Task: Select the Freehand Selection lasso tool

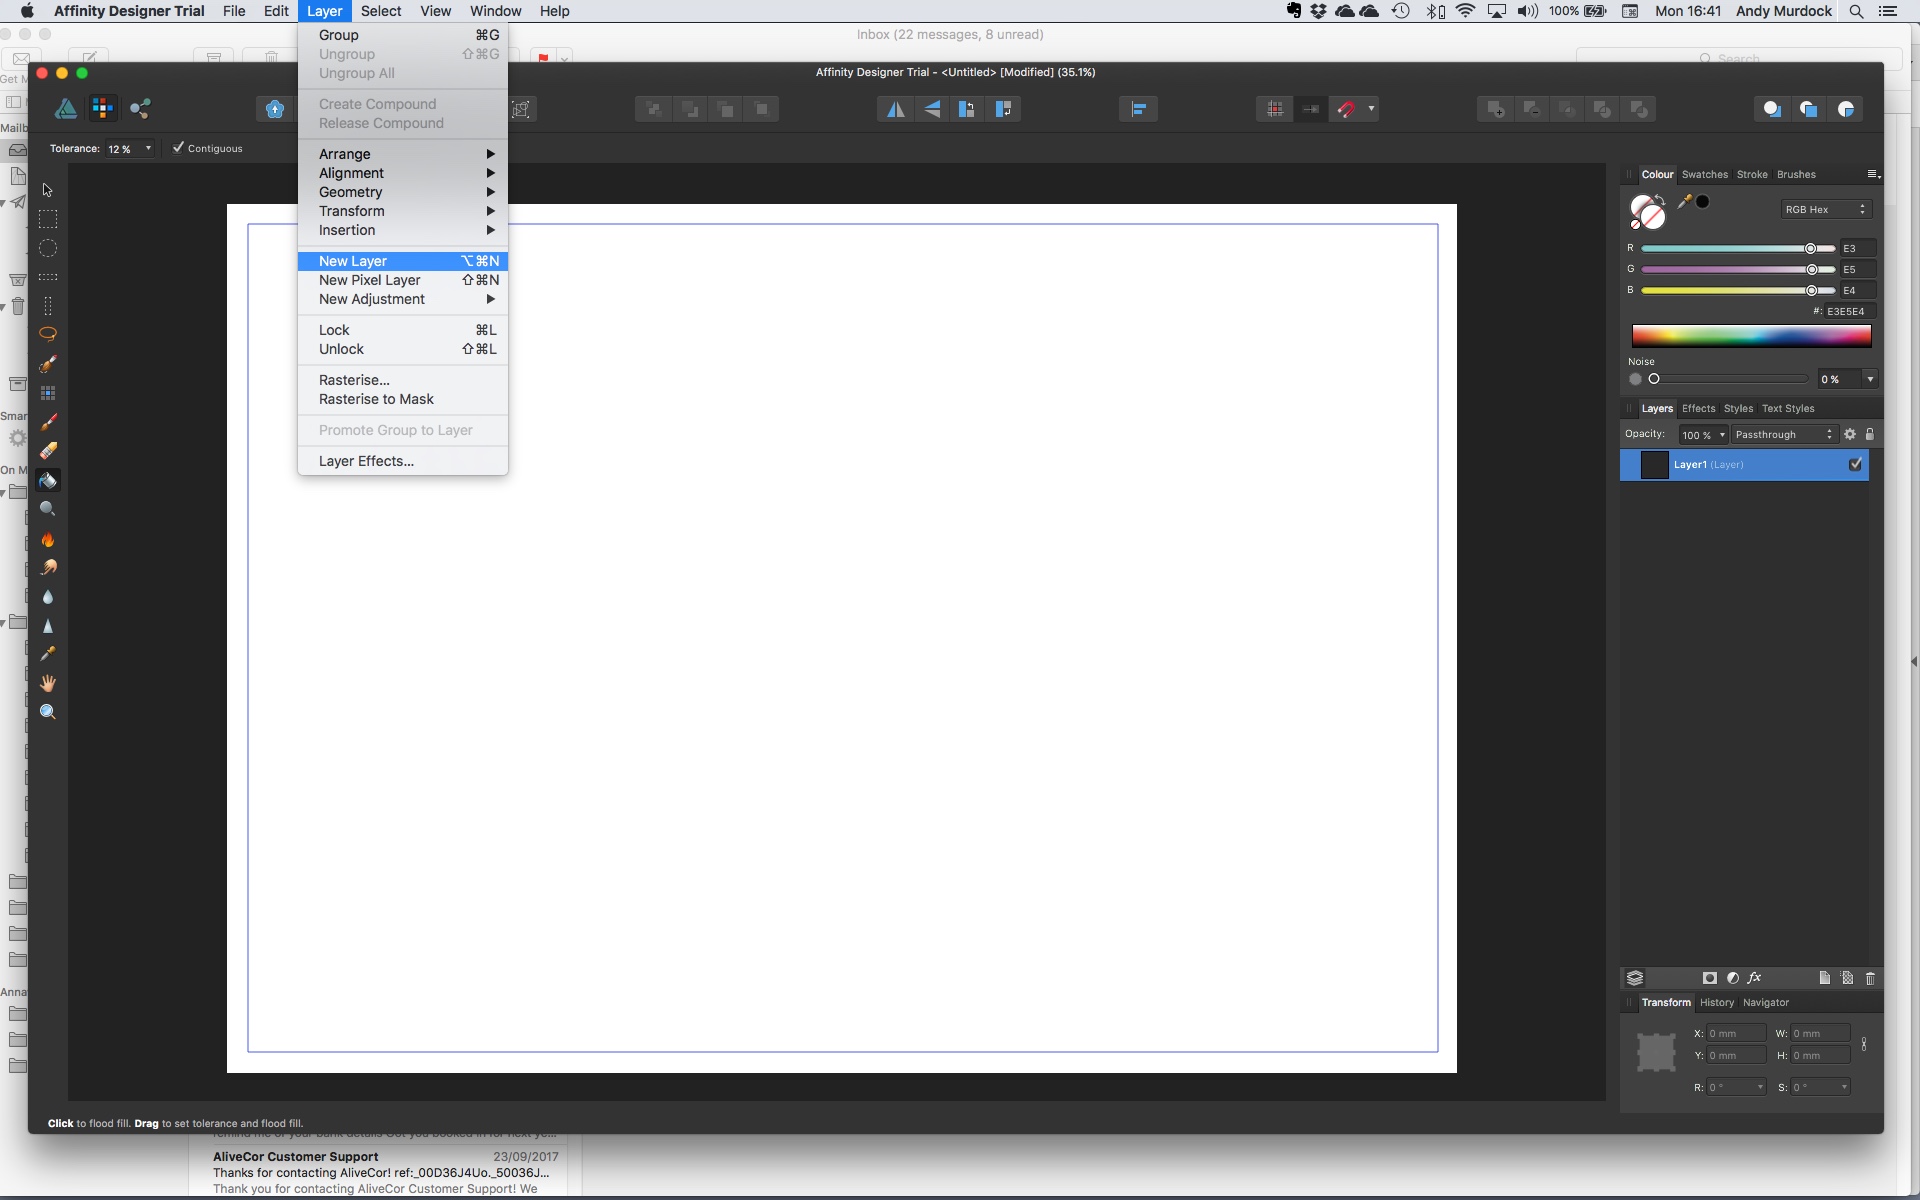Action: [47, 334]
